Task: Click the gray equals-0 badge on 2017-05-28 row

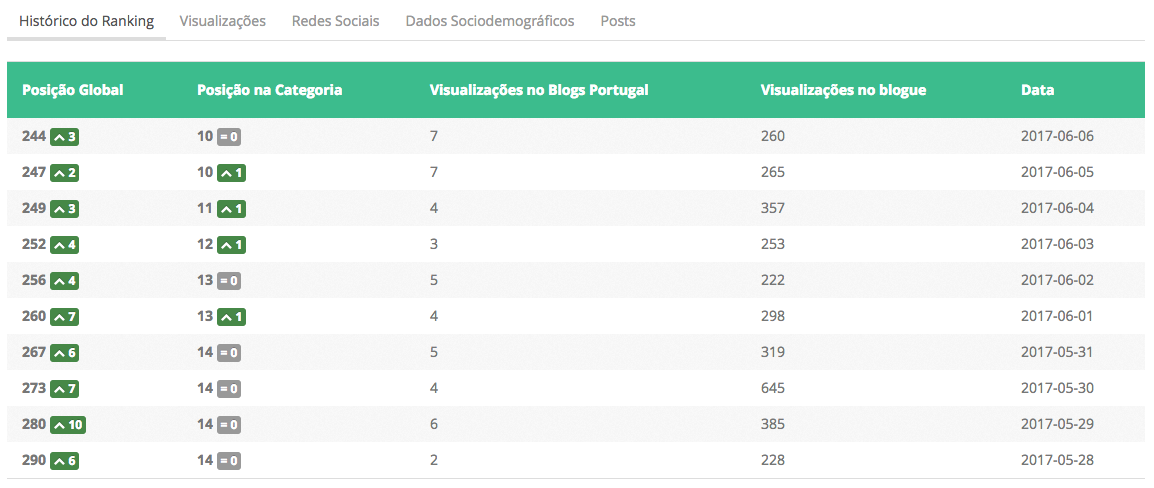Action: click(229, 460)
